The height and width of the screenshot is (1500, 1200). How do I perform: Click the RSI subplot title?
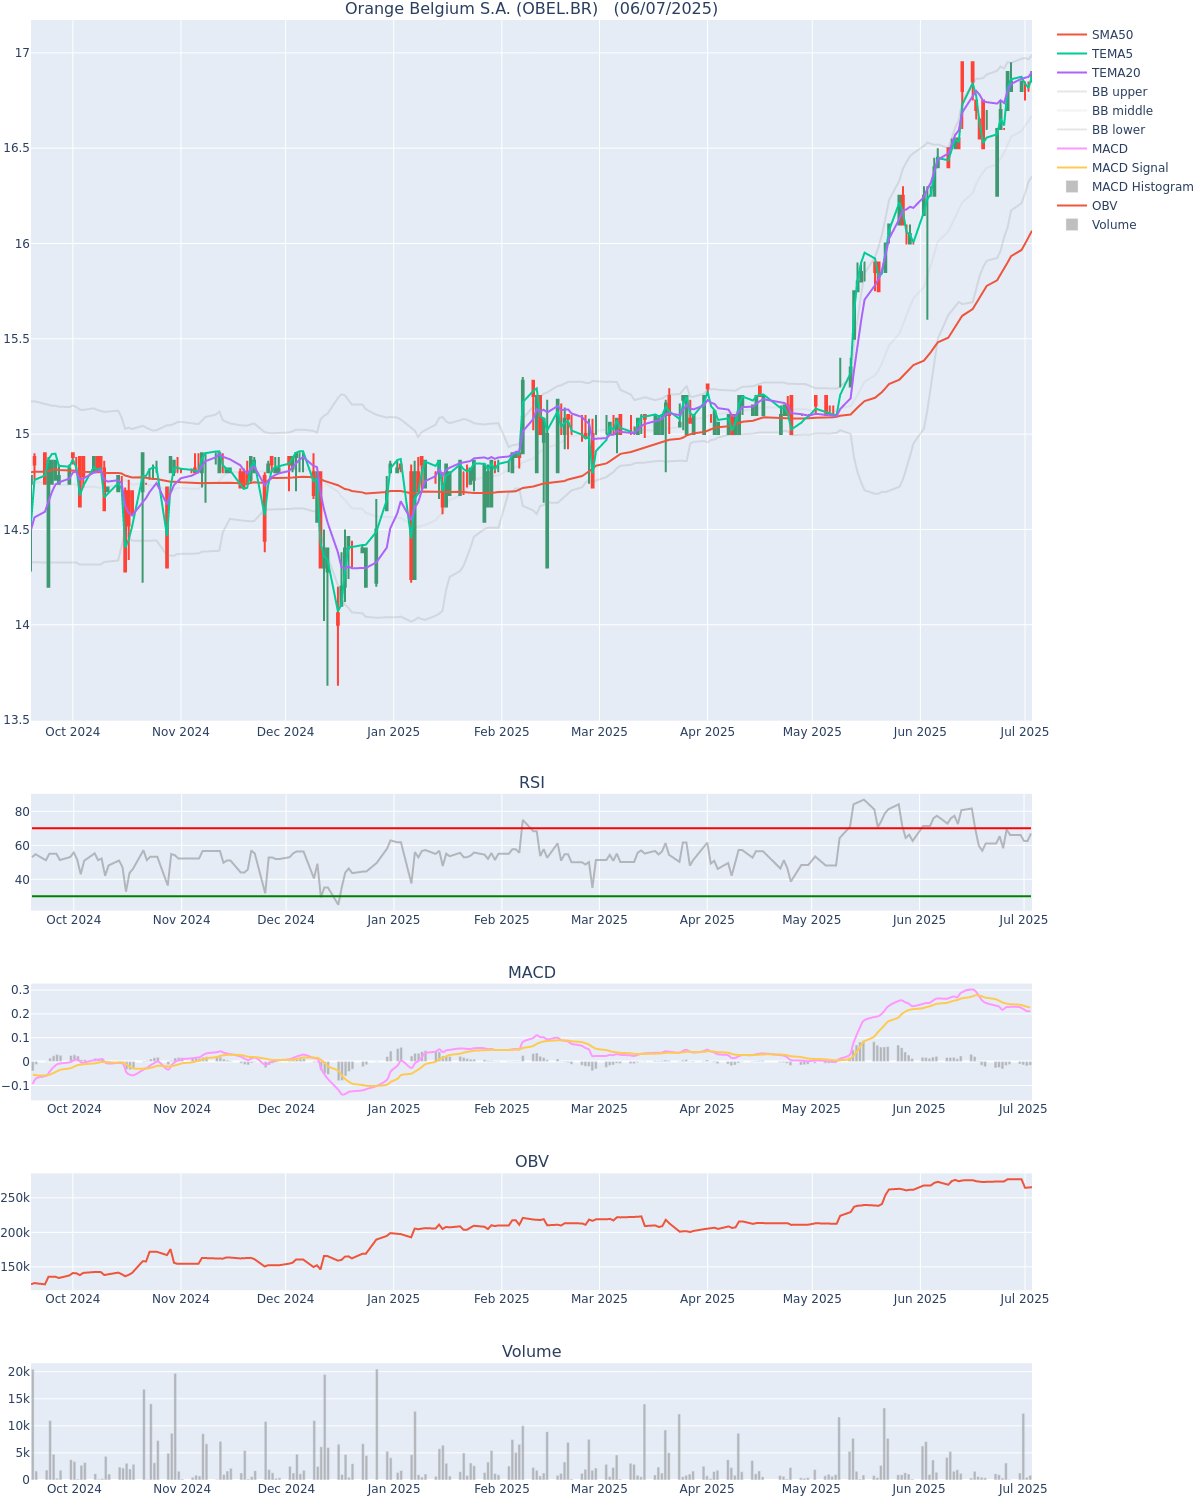[x=532, y=782]
